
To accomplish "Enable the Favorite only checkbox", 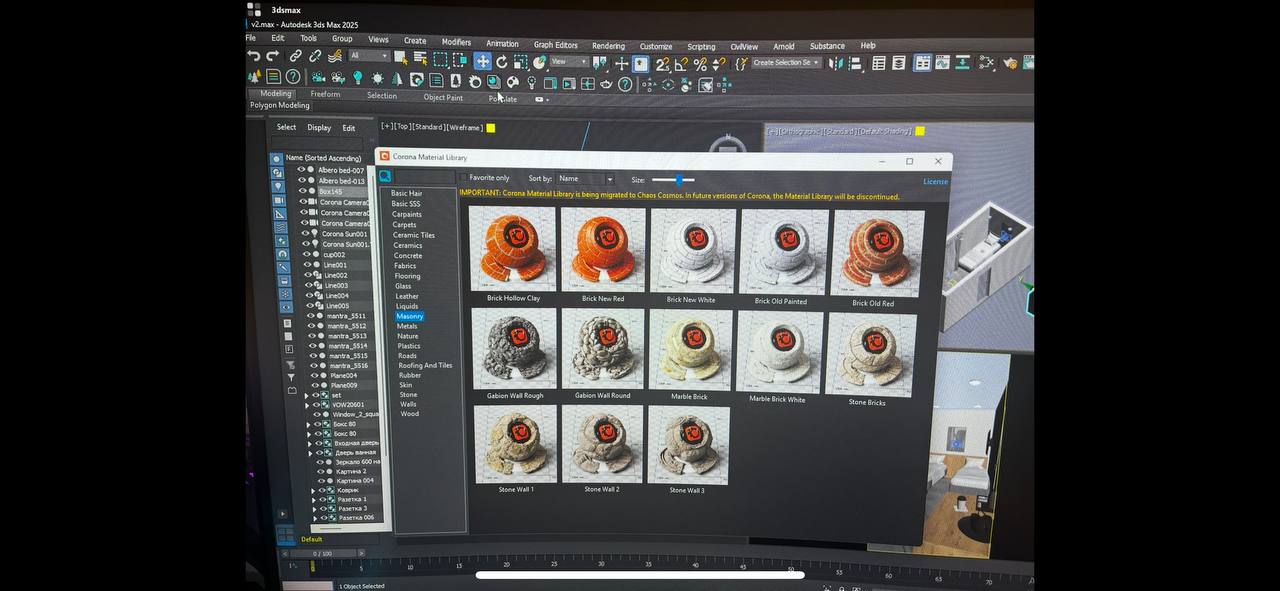I will click(x=463, y=178).
